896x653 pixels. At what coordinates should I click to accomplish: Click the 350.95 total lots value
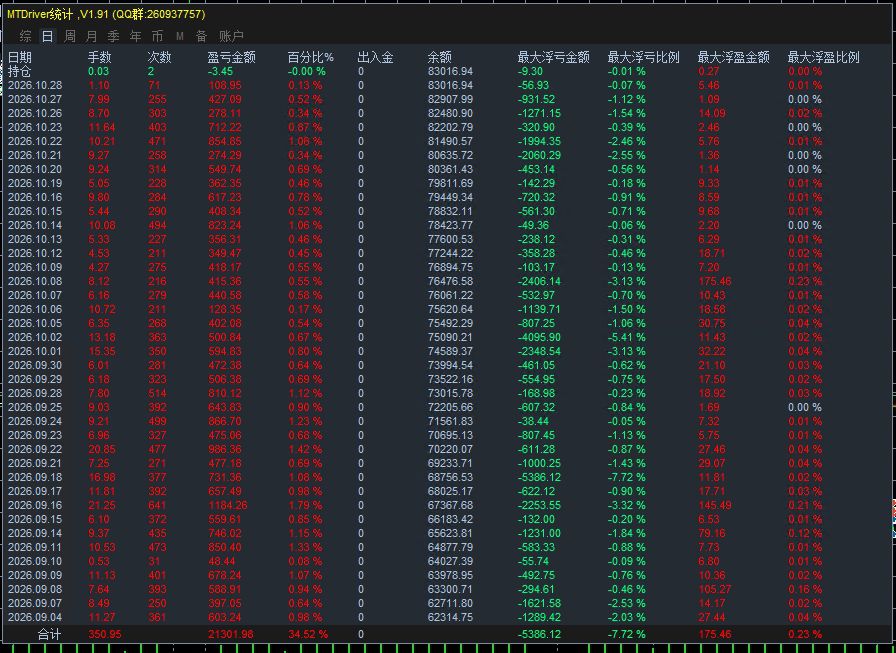pyautogui.click(x=105, y=634)
